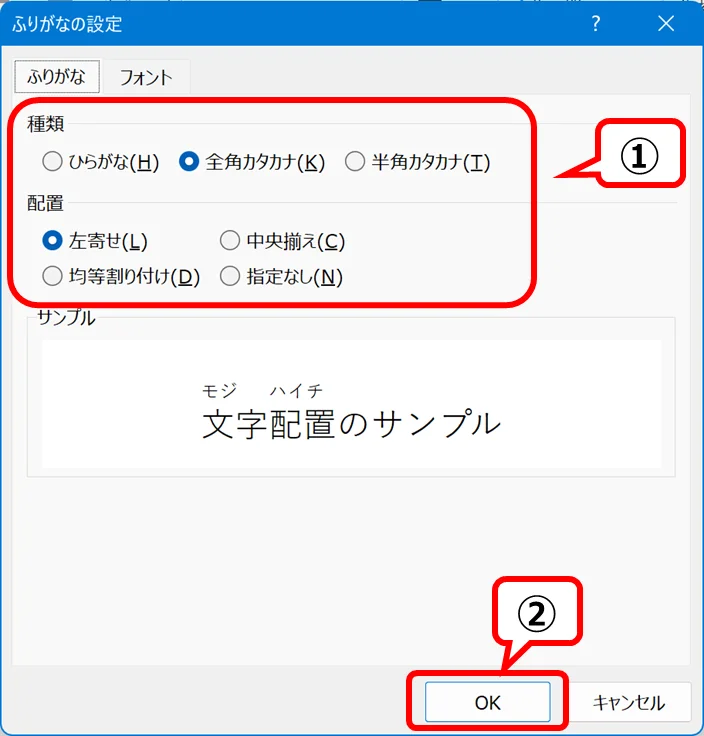Click the help question mark icon
Image resolution: width=704 pixels, height=736 pixels.
(x=596, y=23)
